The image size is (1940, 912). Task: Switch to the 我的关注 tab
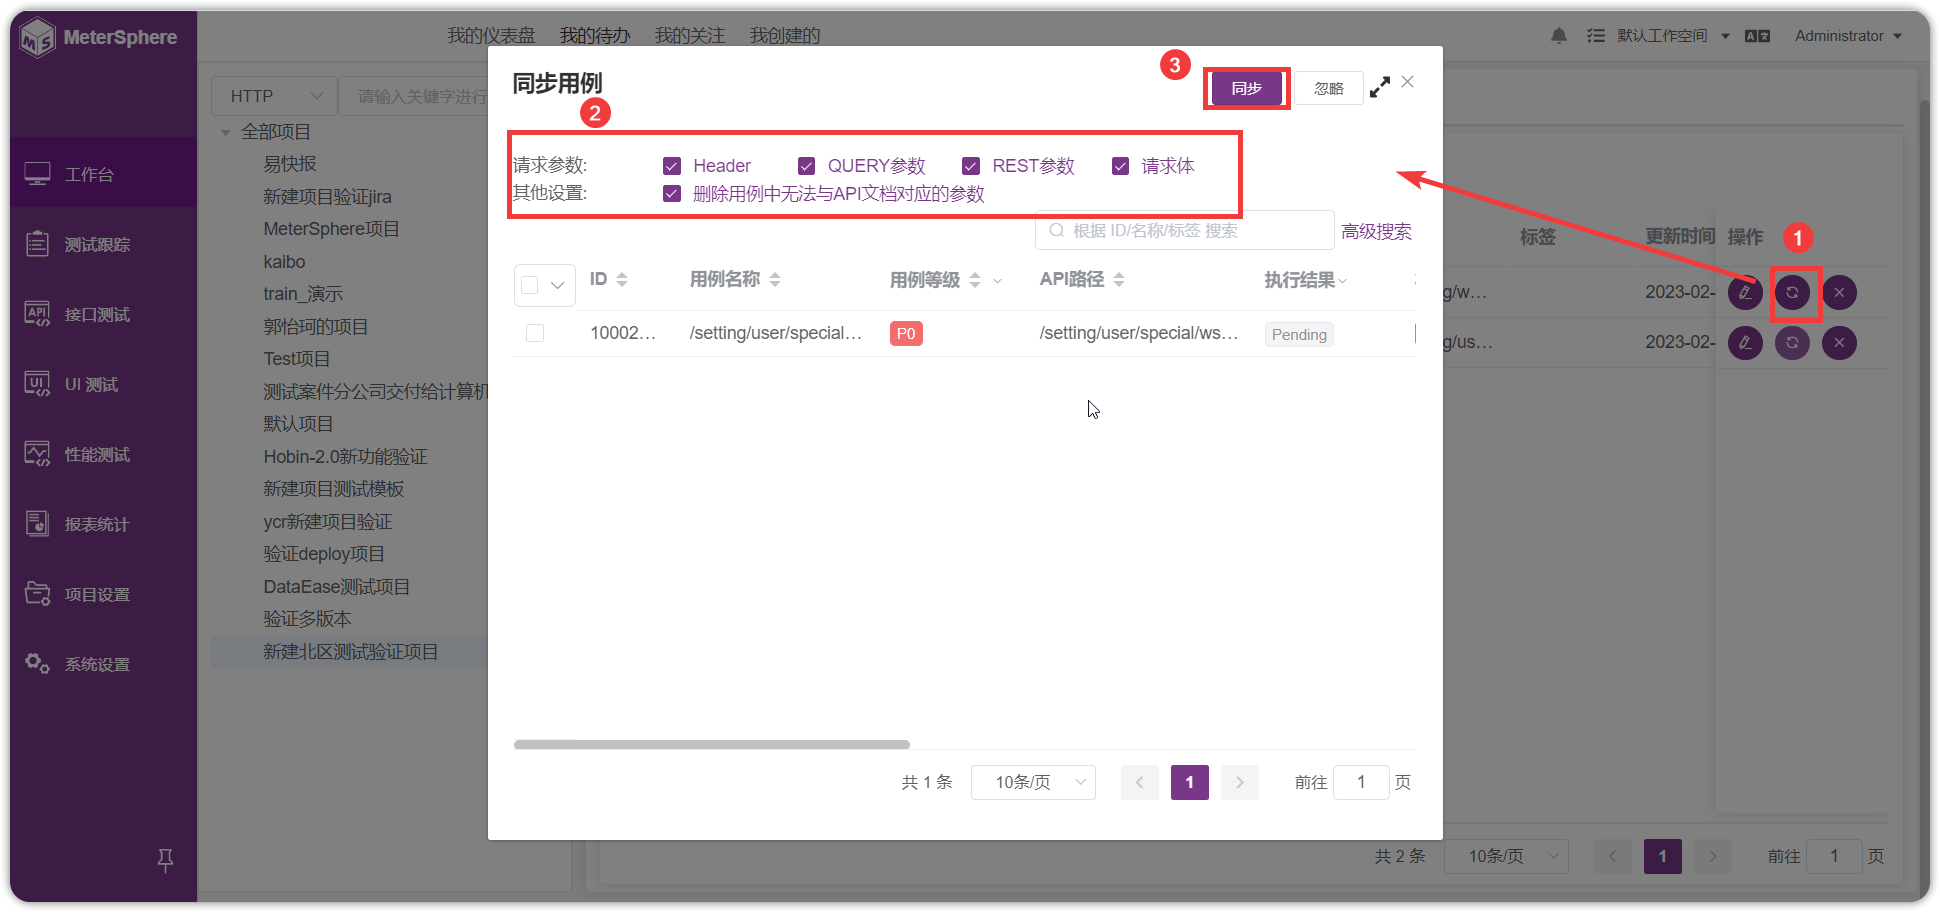[x=690, y=36]
